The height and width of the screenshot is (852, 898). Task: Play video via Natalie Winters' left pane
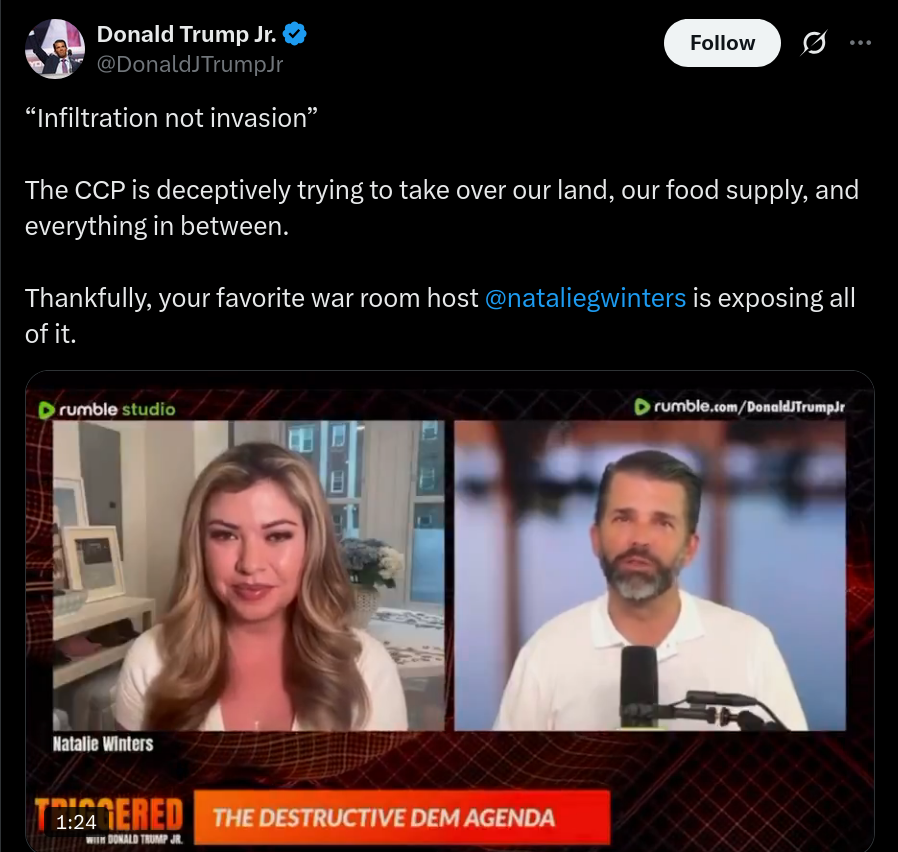coord(249,575)
